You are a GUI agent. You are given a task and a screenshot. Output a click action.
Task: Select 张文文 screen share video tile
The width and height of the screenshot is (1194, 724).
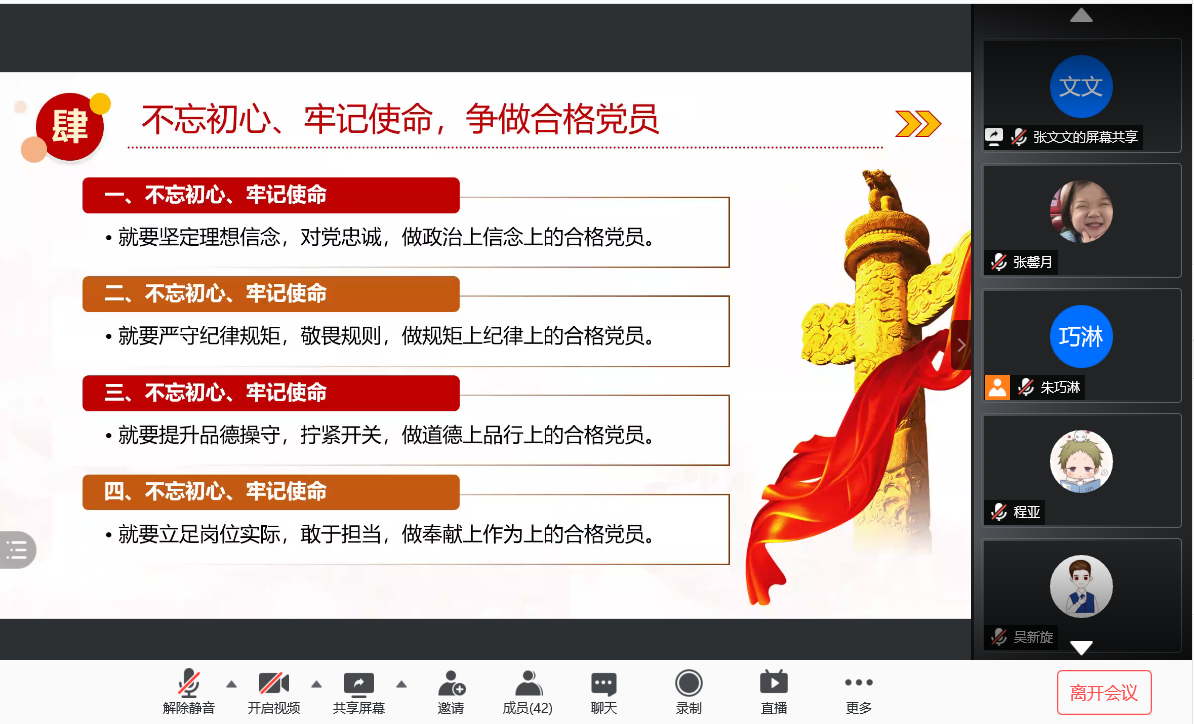click(x=1081, y=95)
